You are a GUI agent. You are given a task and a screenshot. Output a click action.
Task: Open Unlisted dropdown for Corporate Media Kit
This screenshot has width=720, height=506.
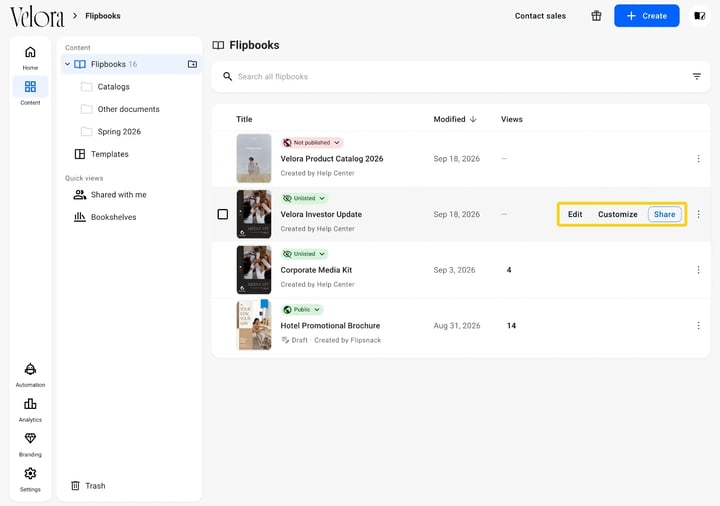pyautogui.click(x=304, y=254)
